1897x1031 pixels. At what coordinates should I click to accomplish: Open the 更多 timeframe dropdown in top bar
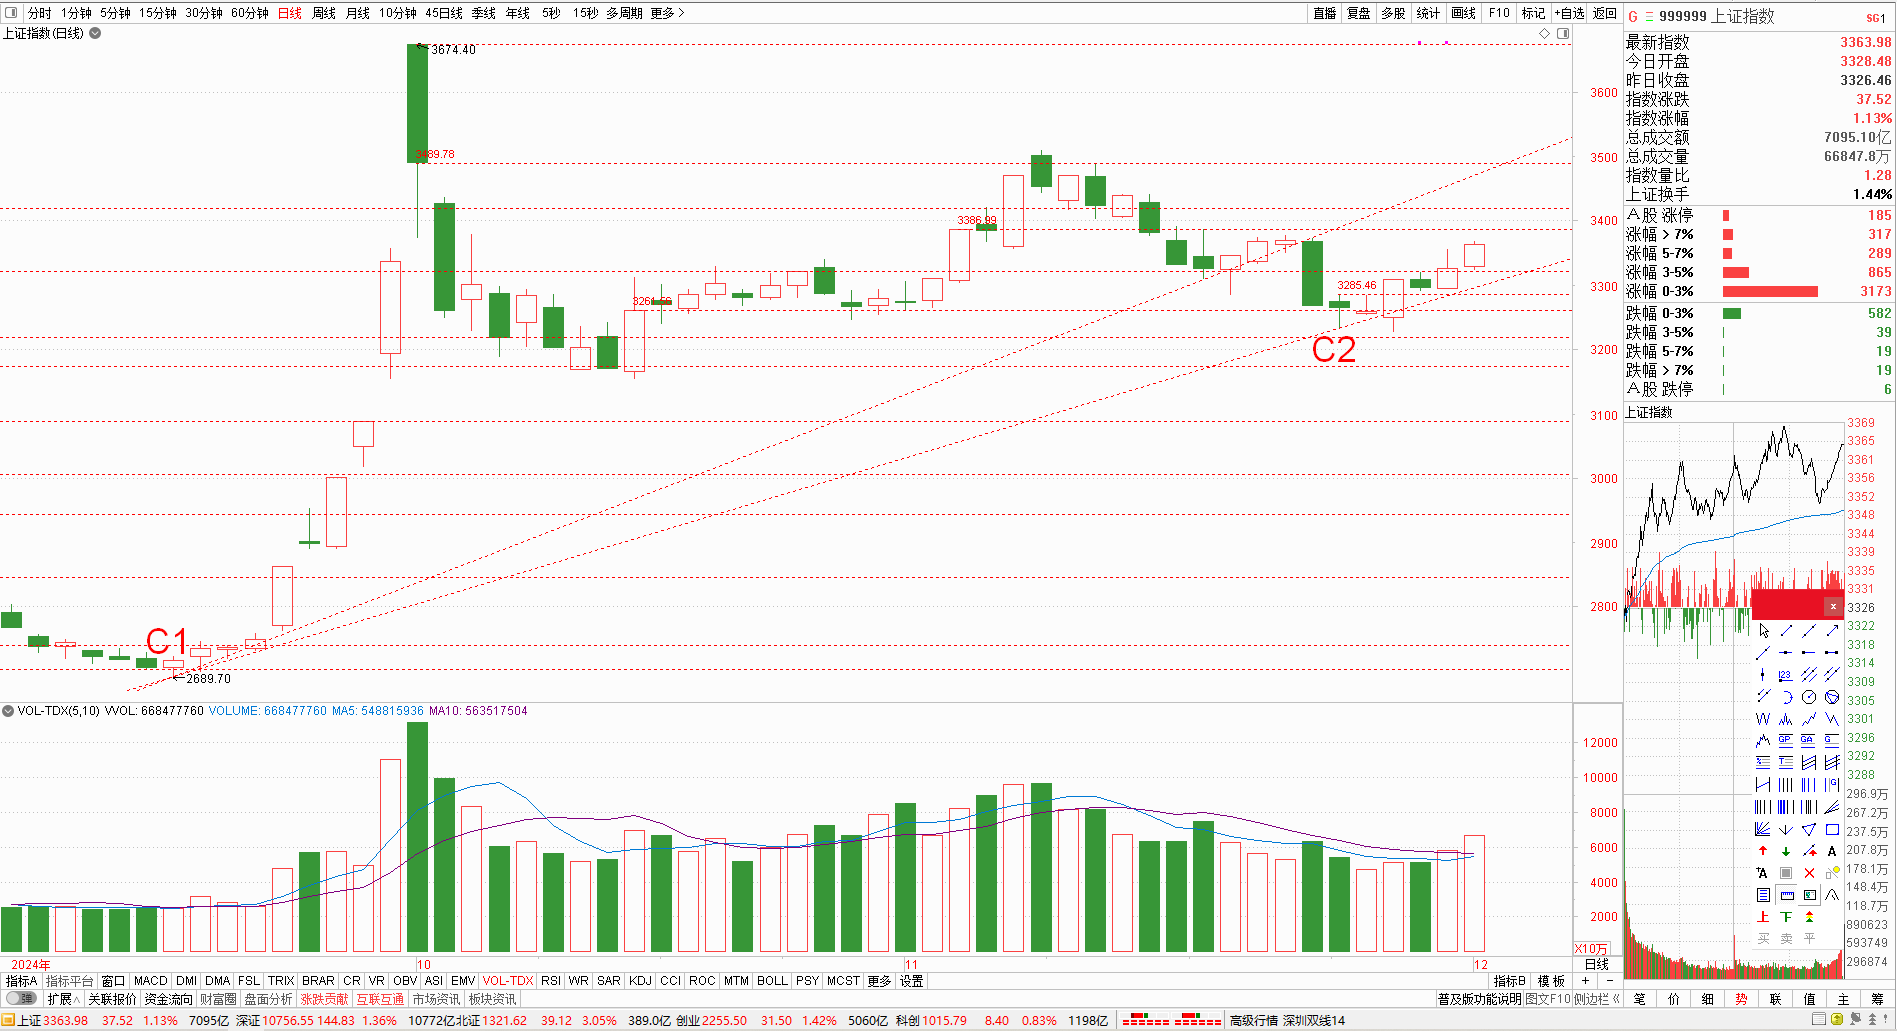point(667,13)
